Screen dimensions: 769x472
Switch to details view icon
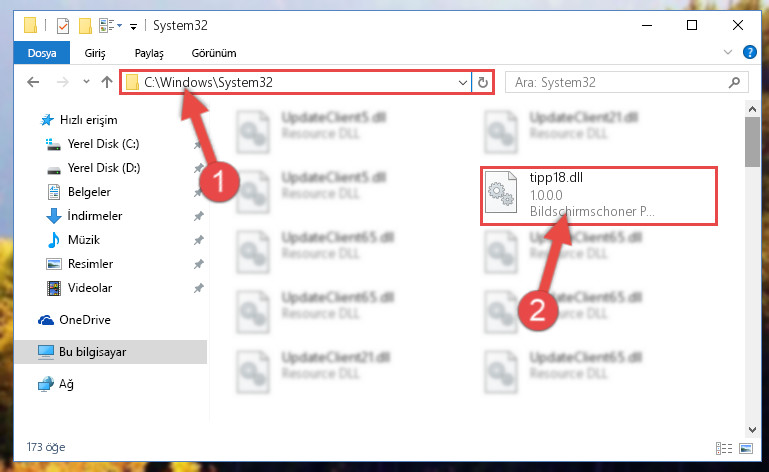pos(724,448)
